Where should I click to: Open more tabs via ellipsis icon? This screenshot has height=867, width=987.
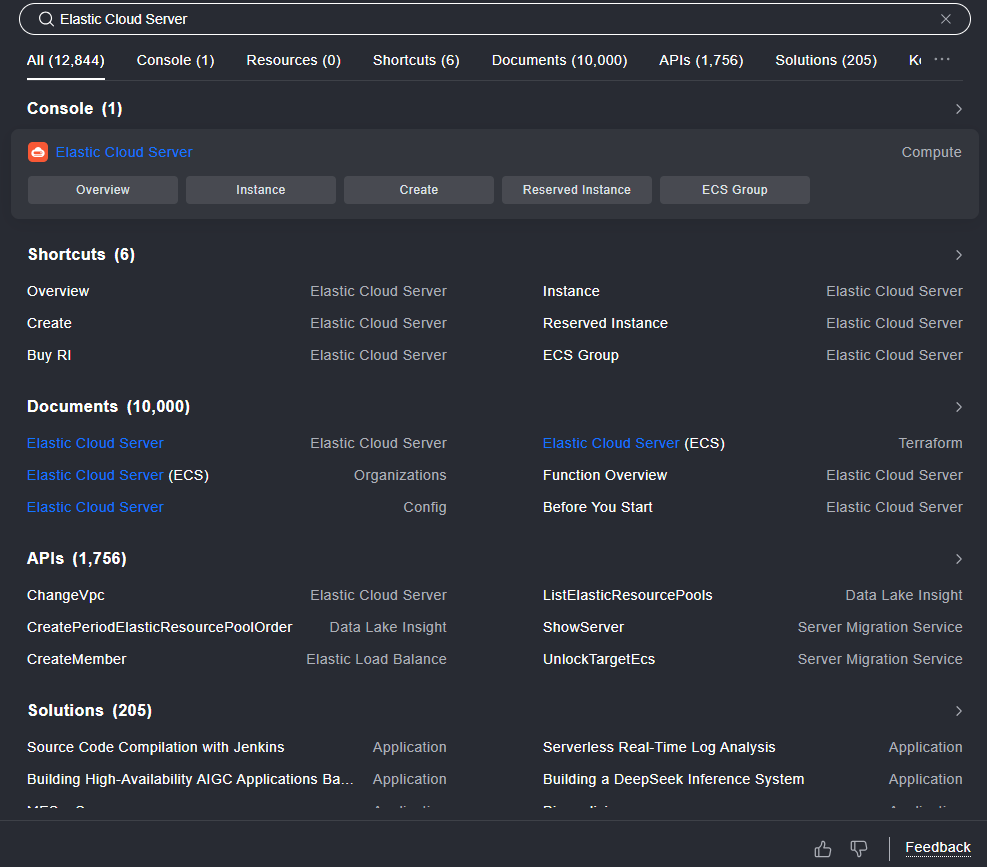[942, 59]
